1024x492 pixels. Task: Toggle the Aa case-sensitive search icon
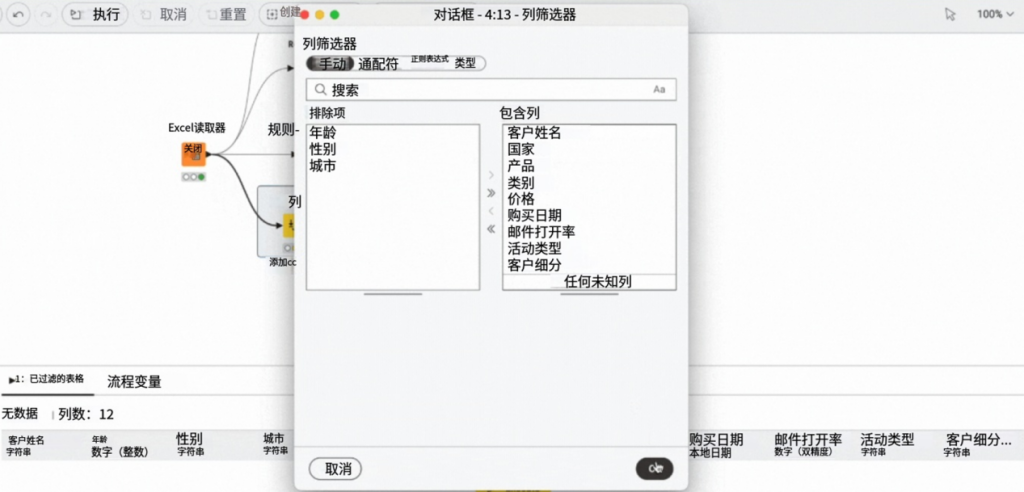coord(659,89)
